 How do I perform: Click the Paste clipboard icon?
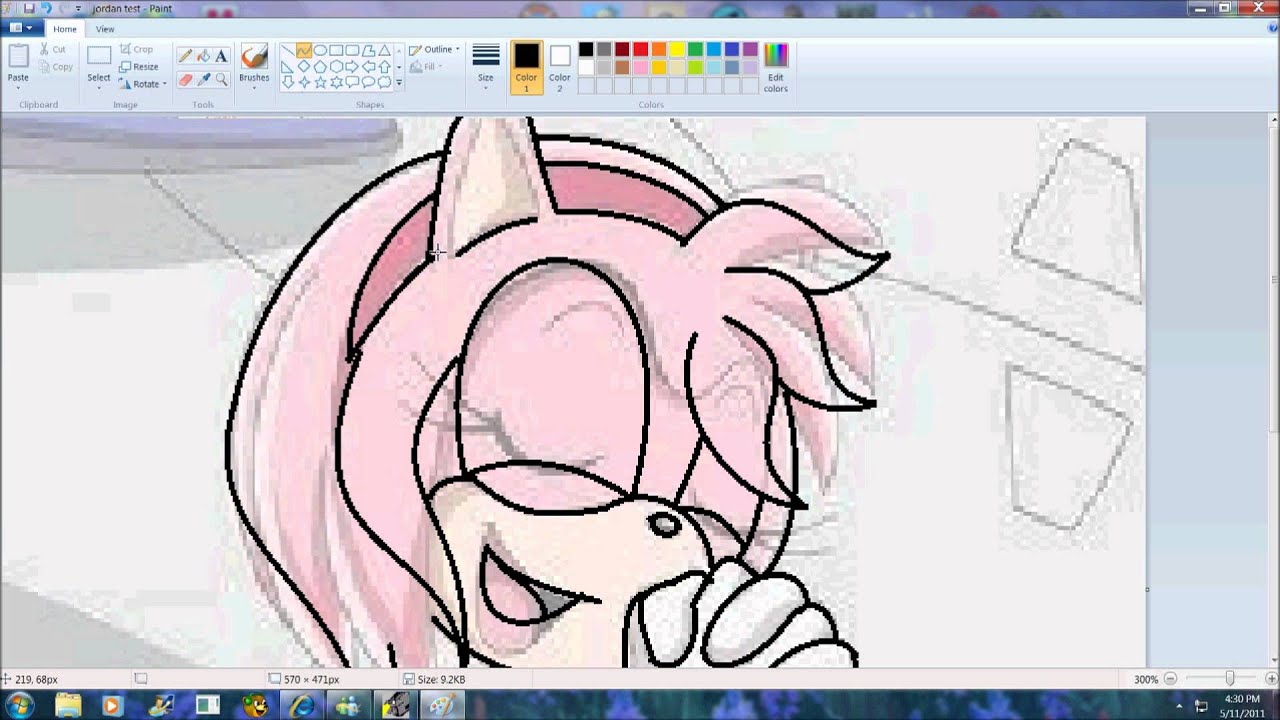tap(18, 57)
